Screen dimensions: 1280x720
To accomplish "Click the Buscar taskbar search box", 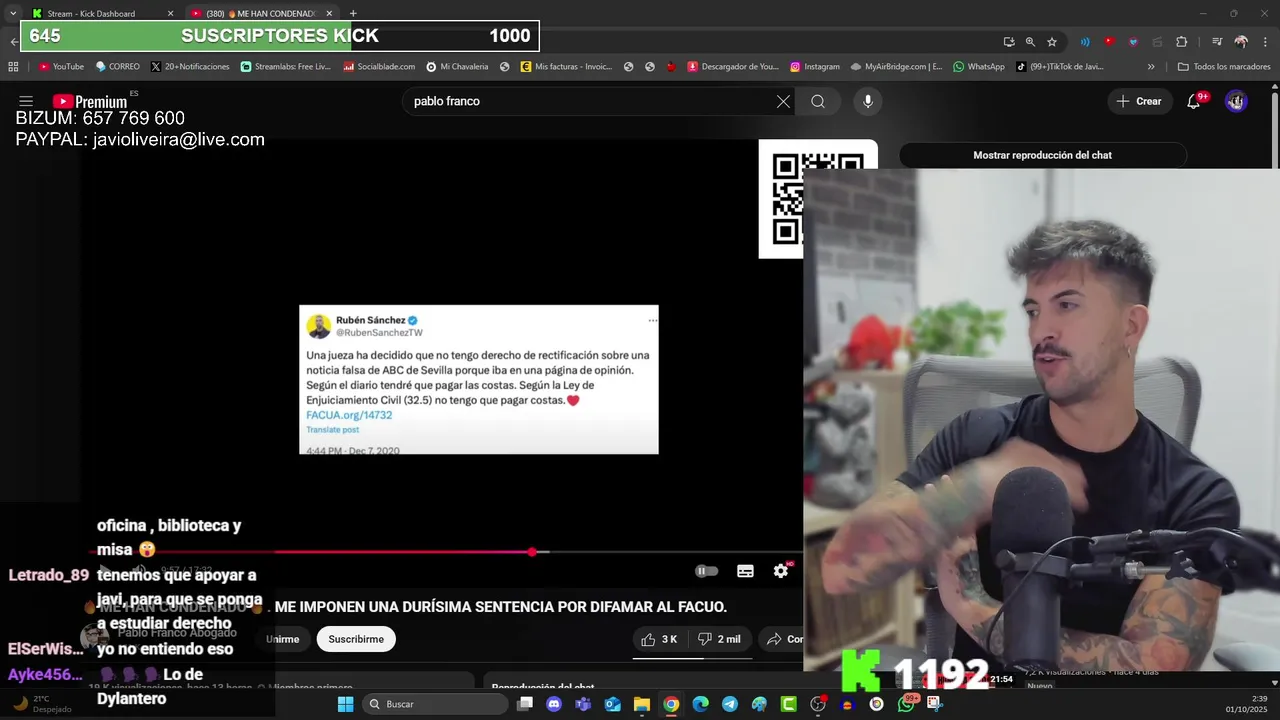I will click(x=435, y=704).
